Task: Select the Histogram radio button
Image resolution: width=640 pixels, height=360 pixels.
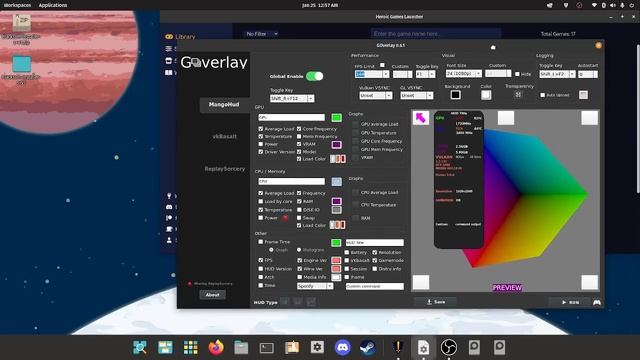Action: click(x=299, y=250)
